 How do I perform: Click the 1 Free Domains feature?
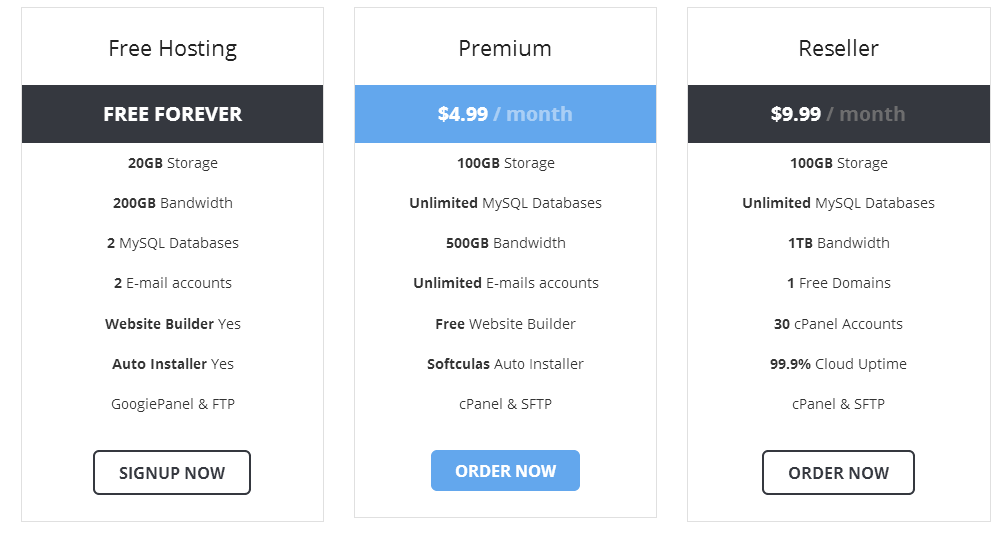pyautogui.click(x=839, y=283)
